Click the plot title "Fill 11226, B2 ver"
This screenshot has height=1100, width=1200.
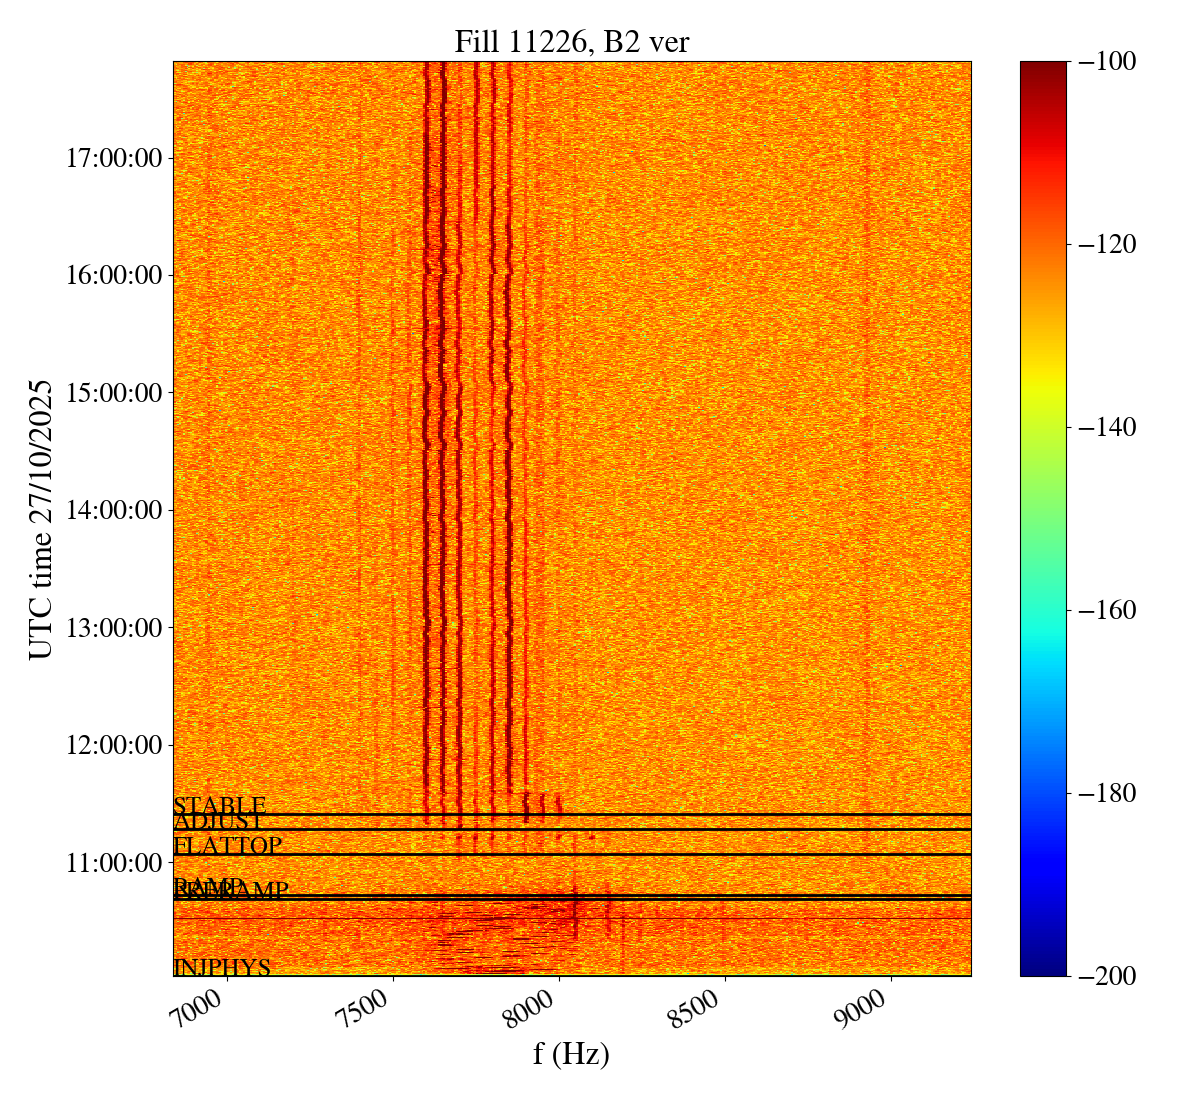[571, 41]
